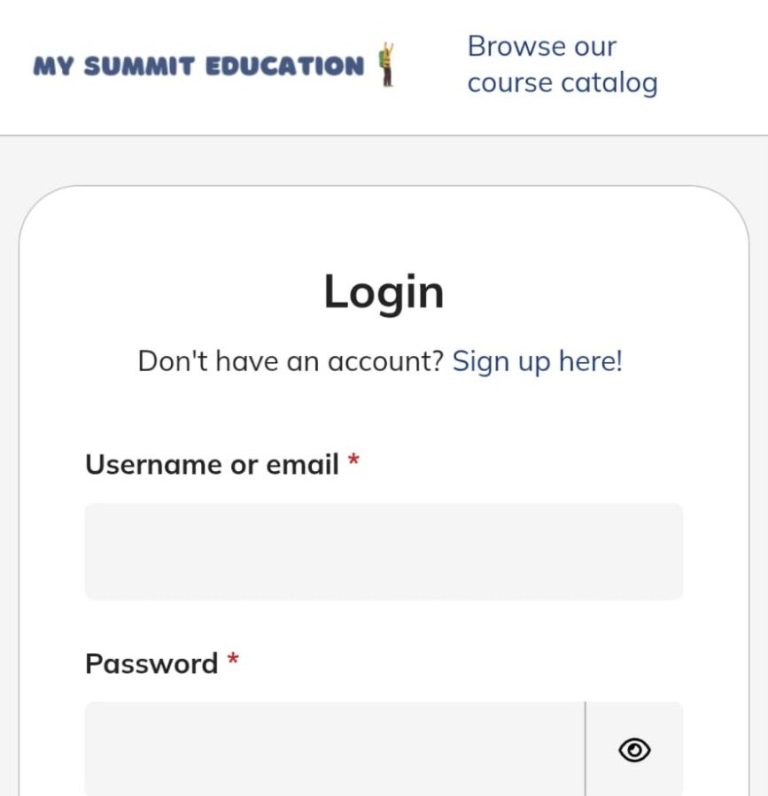Click the Username or email label

coord(212,465)
